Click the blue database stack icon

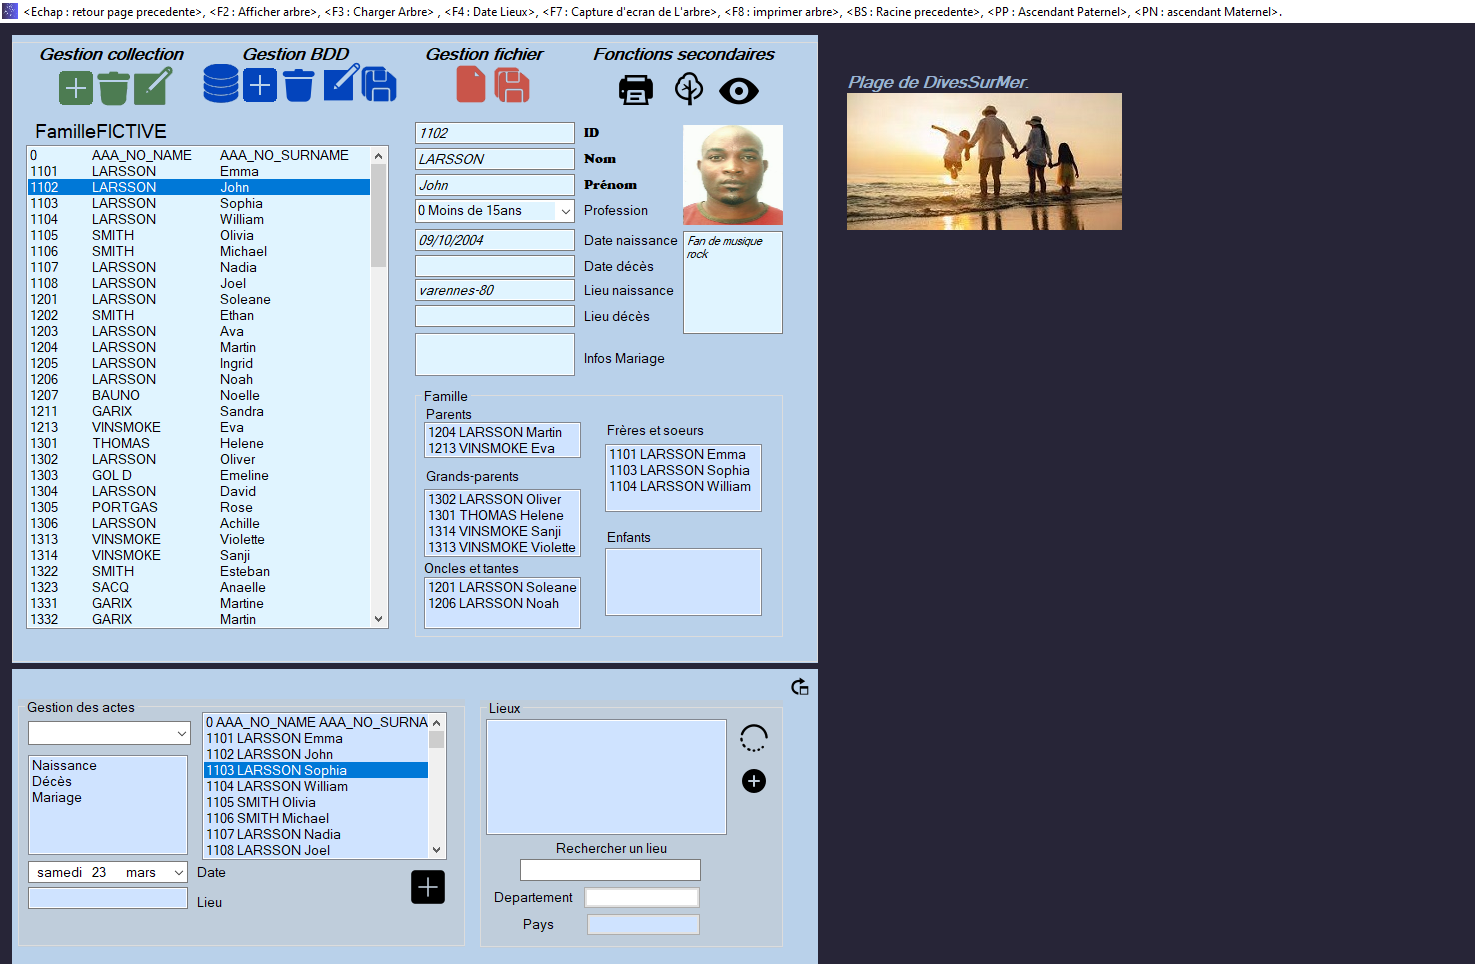pyautogui.click(x=221, y=85)
